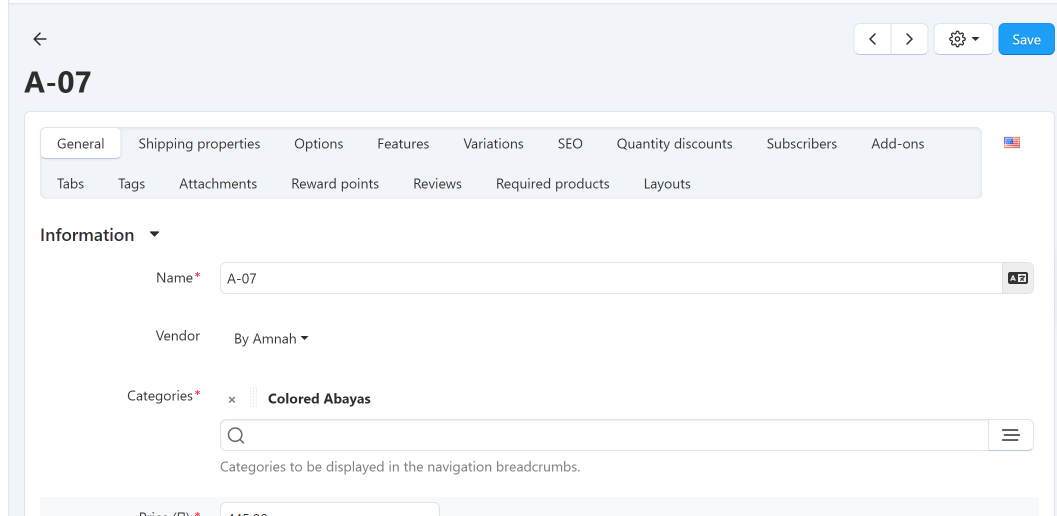Open the Reviews tab

[437, 183]
